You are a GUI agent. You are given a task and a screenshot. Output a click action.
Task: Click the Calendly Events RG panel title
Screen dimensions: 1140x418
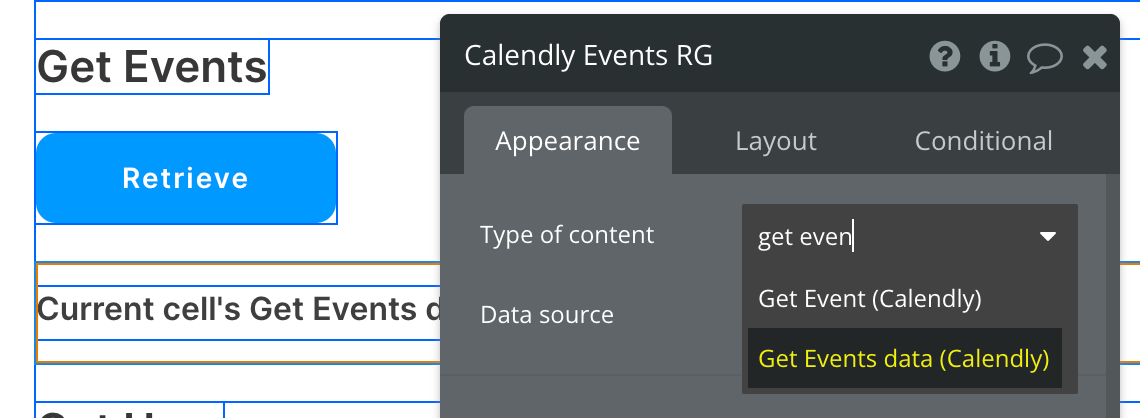coord(589,56)
